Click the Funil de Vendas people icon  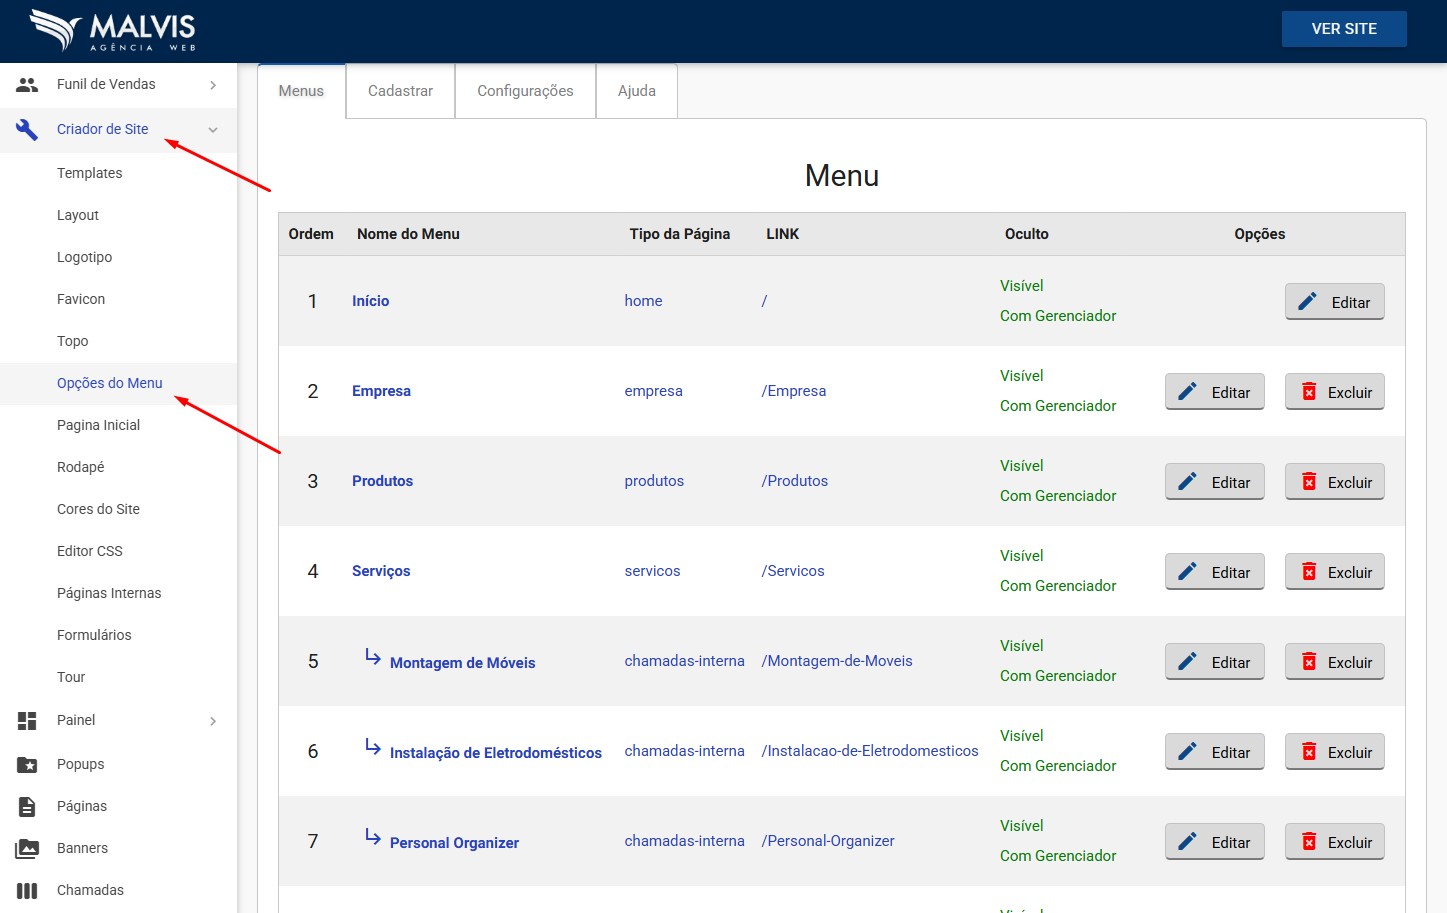pos(27,85)
